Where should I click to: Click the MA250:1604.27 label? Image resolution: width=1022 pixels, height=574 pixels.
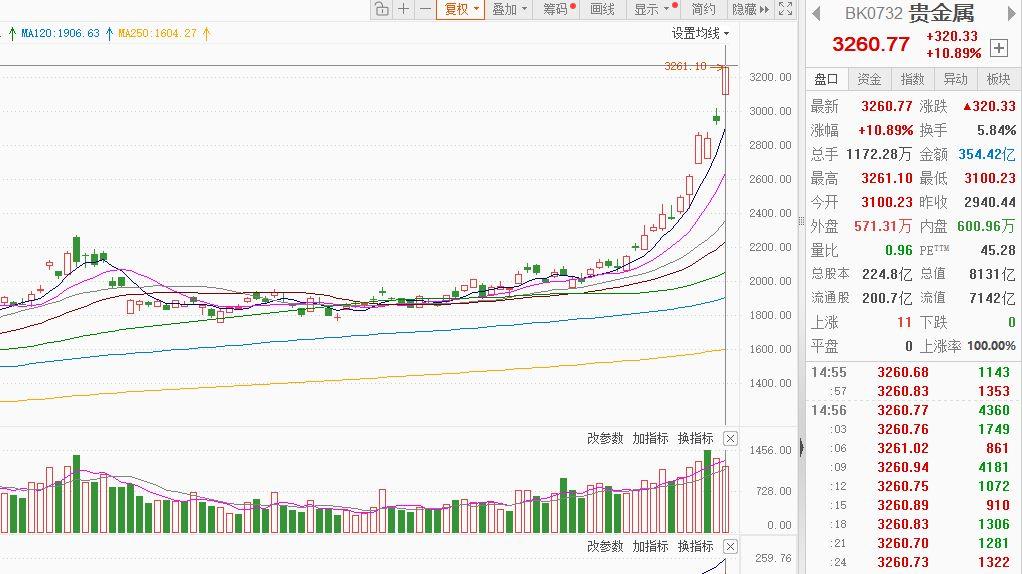[x=157, y=33]
